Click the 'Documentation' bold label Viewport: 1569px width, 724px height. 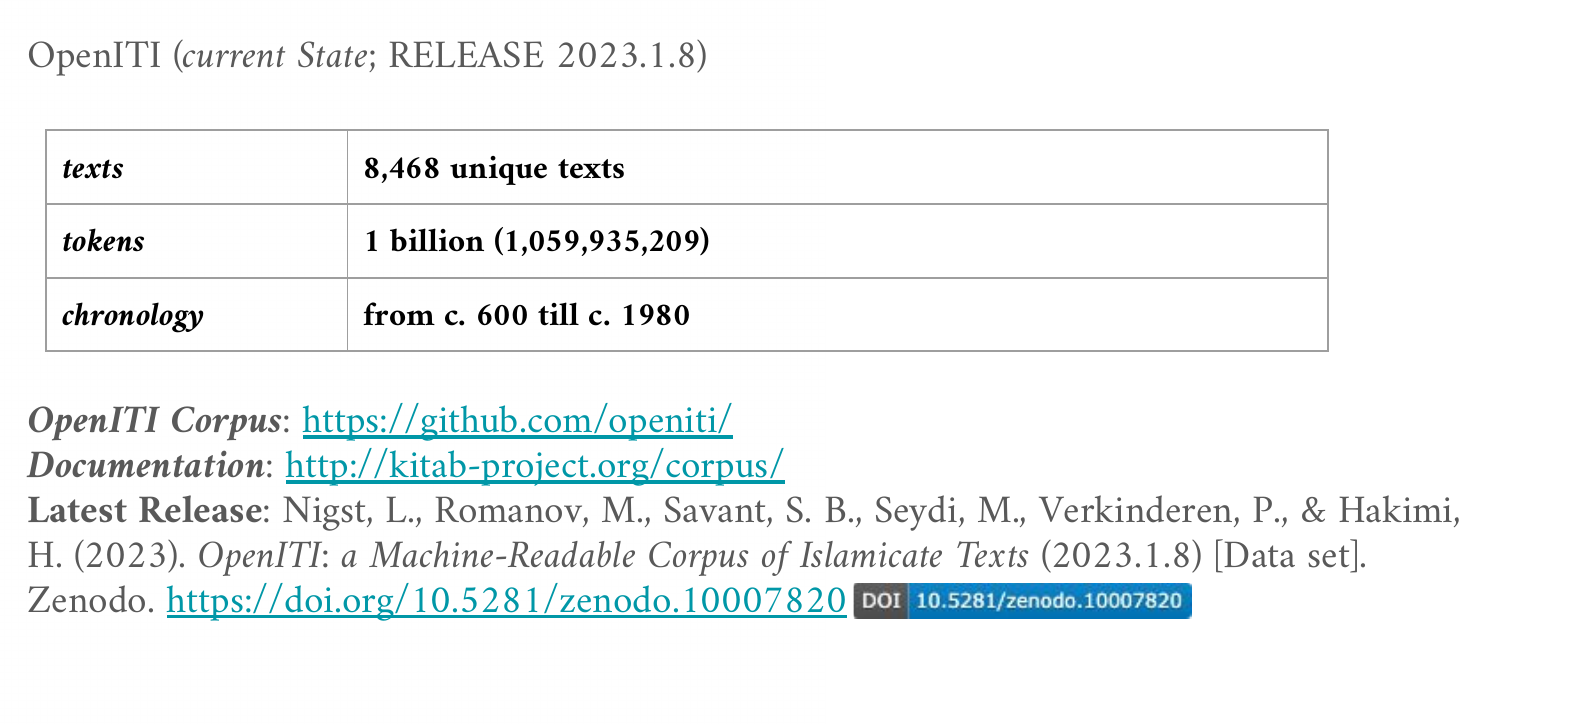coord(146,465)
